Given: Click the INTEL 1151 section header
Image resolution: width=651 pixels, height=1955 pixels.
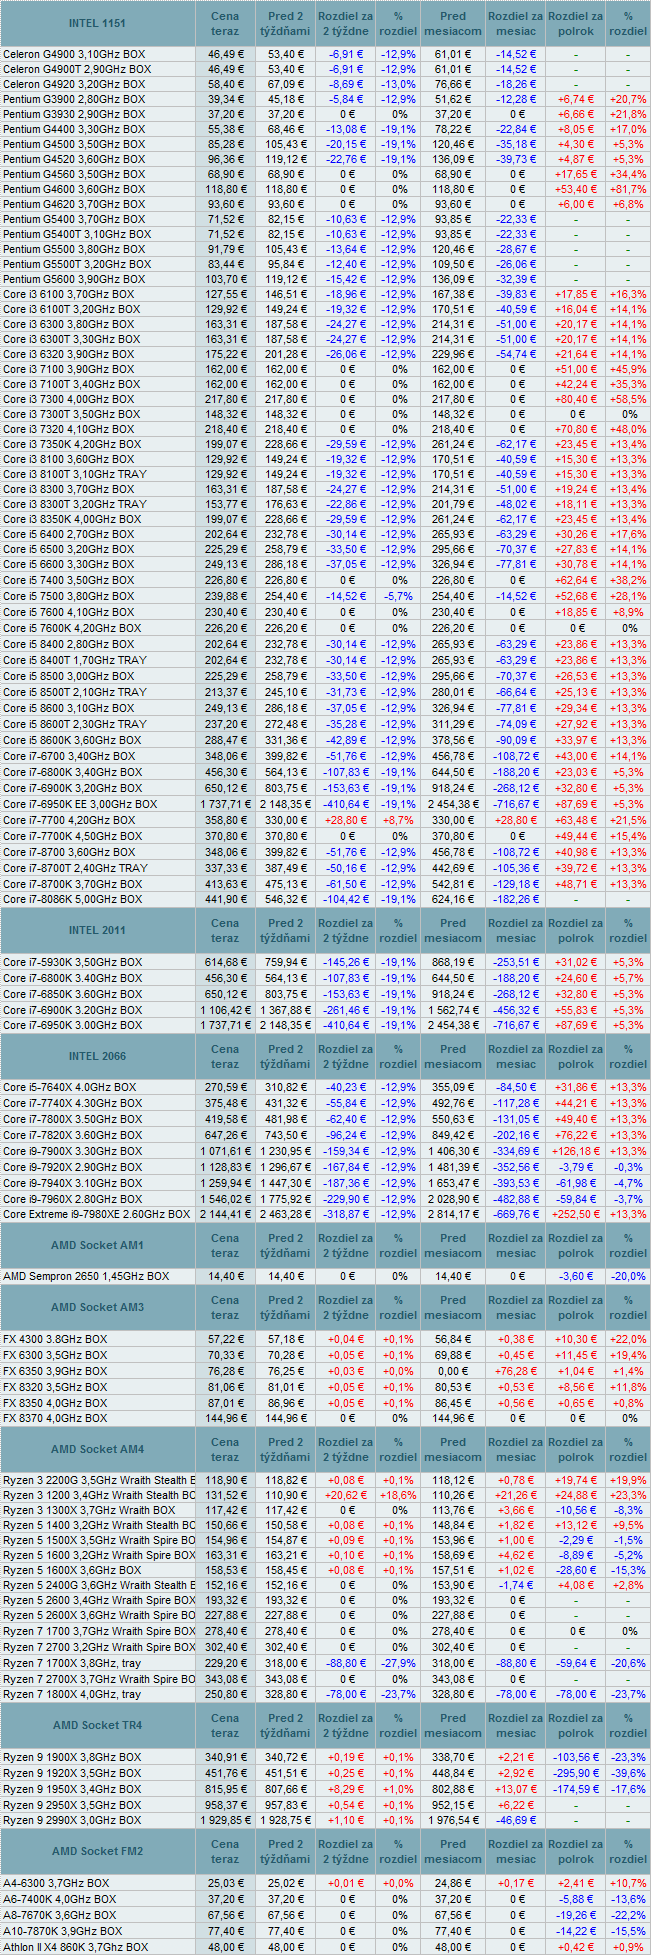Looking at the screenshot, I should pos(98,23).
